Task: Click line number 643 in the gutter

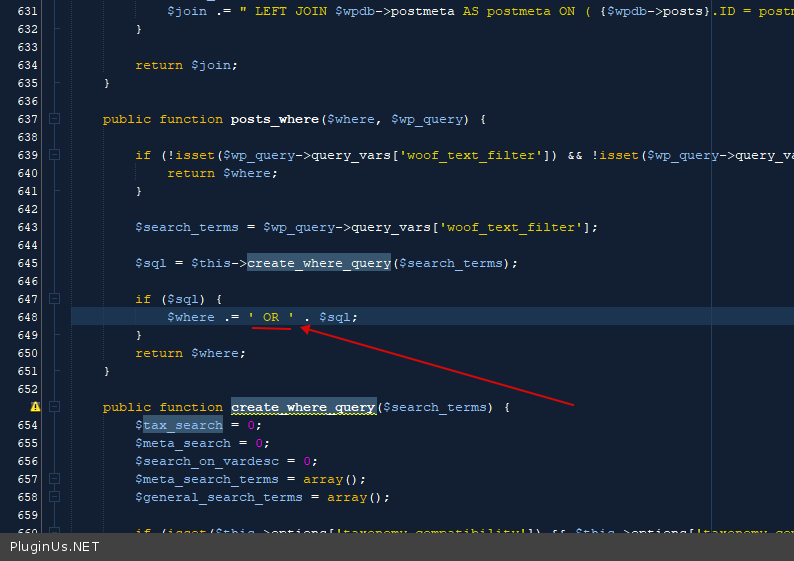Action: point(28,227)
